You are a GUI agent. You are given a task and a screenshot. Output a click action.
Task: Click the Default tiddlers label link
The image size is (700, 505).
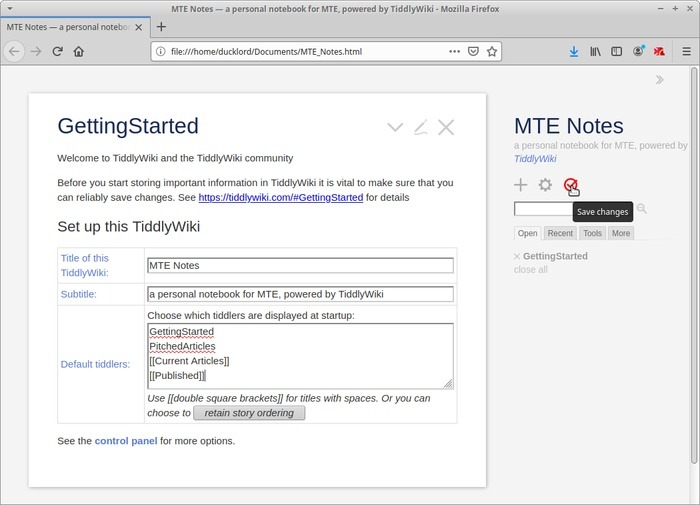point(95,364)
